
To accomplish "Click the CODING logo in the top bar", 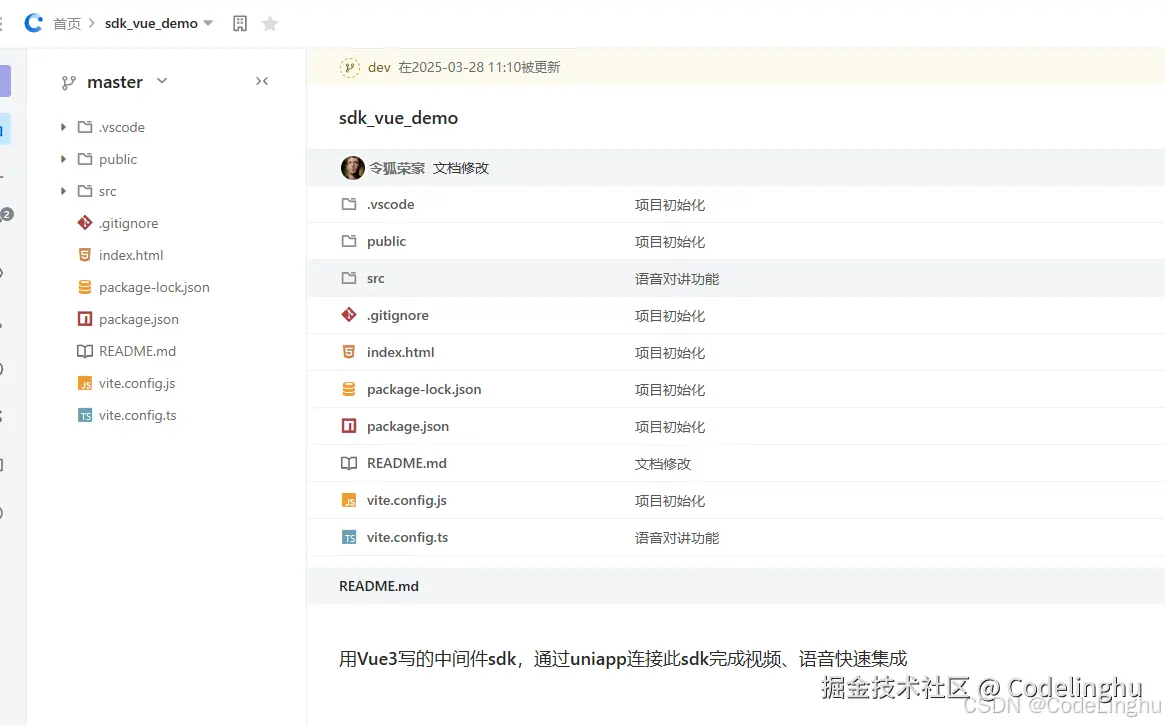I will [33, 22].
